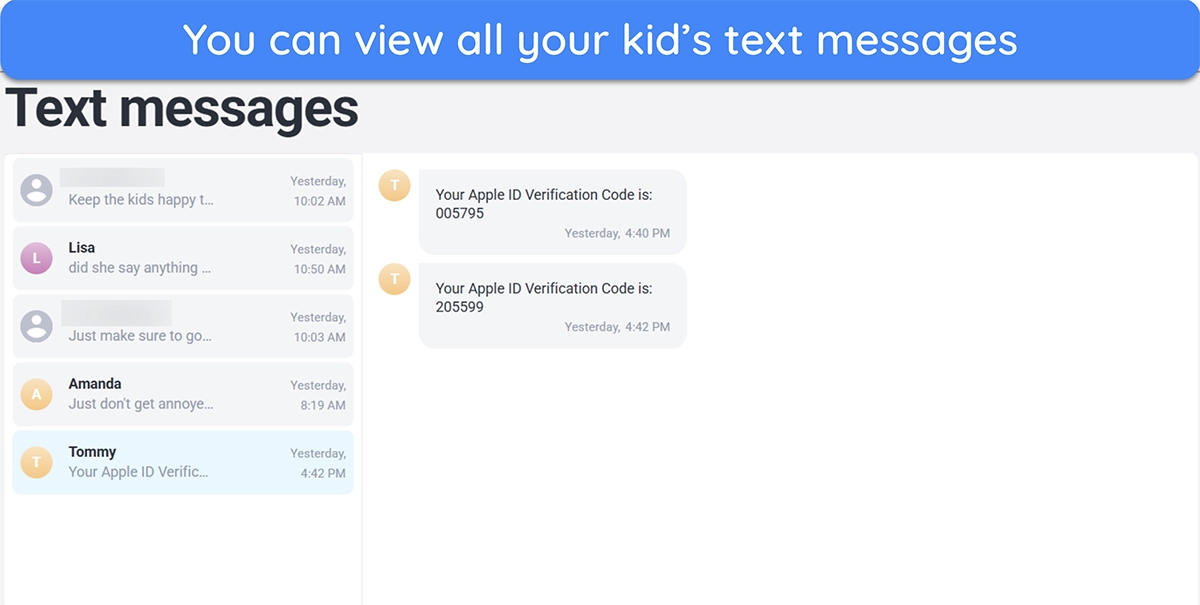Click gray avatar of 10:02 AM contact
1200x605 pixels.
[37, 190]
